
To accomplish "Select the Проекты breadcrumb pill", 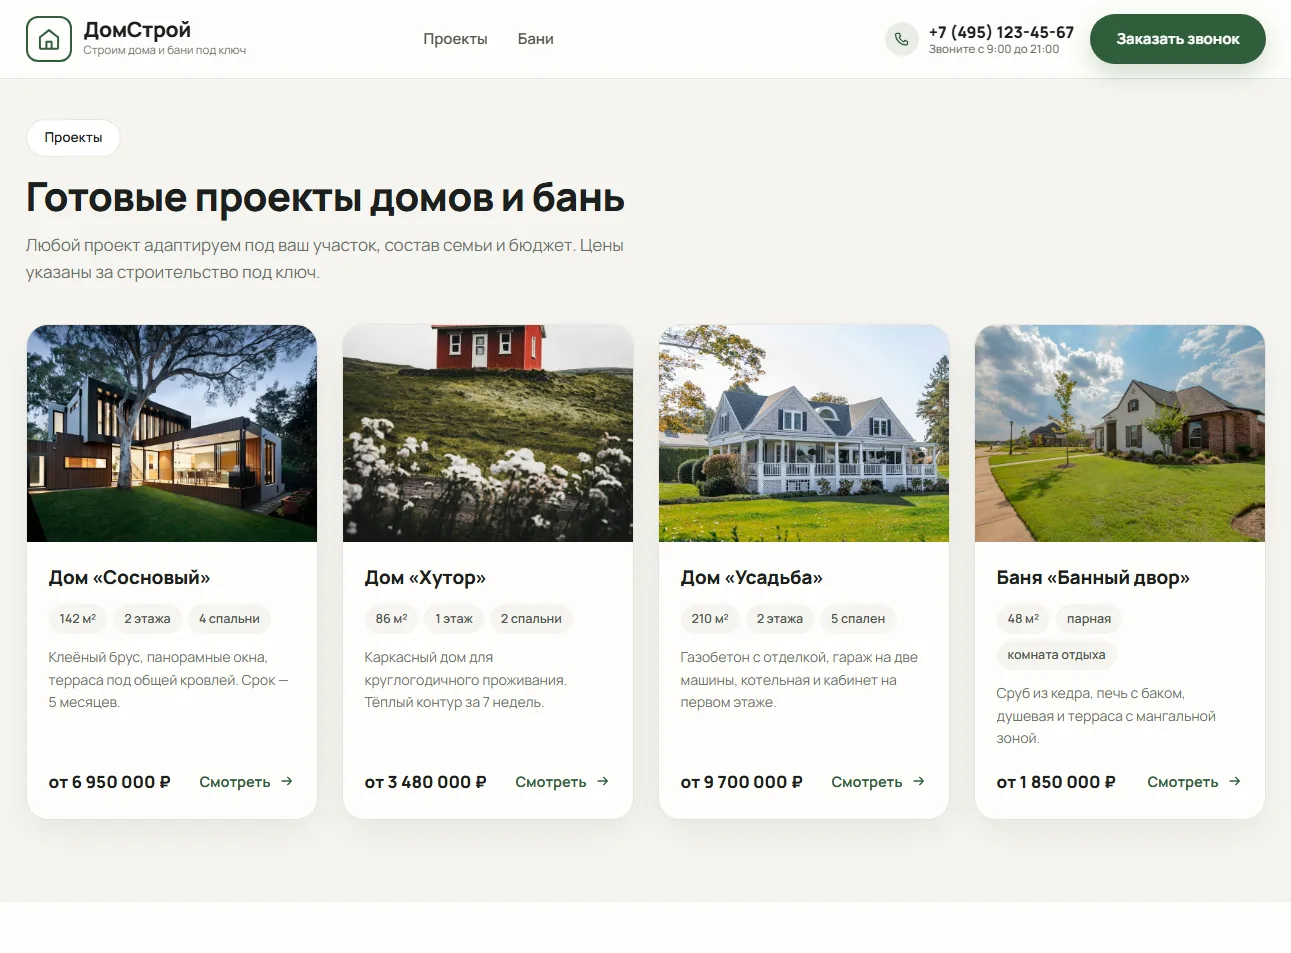I will (73, 138).
